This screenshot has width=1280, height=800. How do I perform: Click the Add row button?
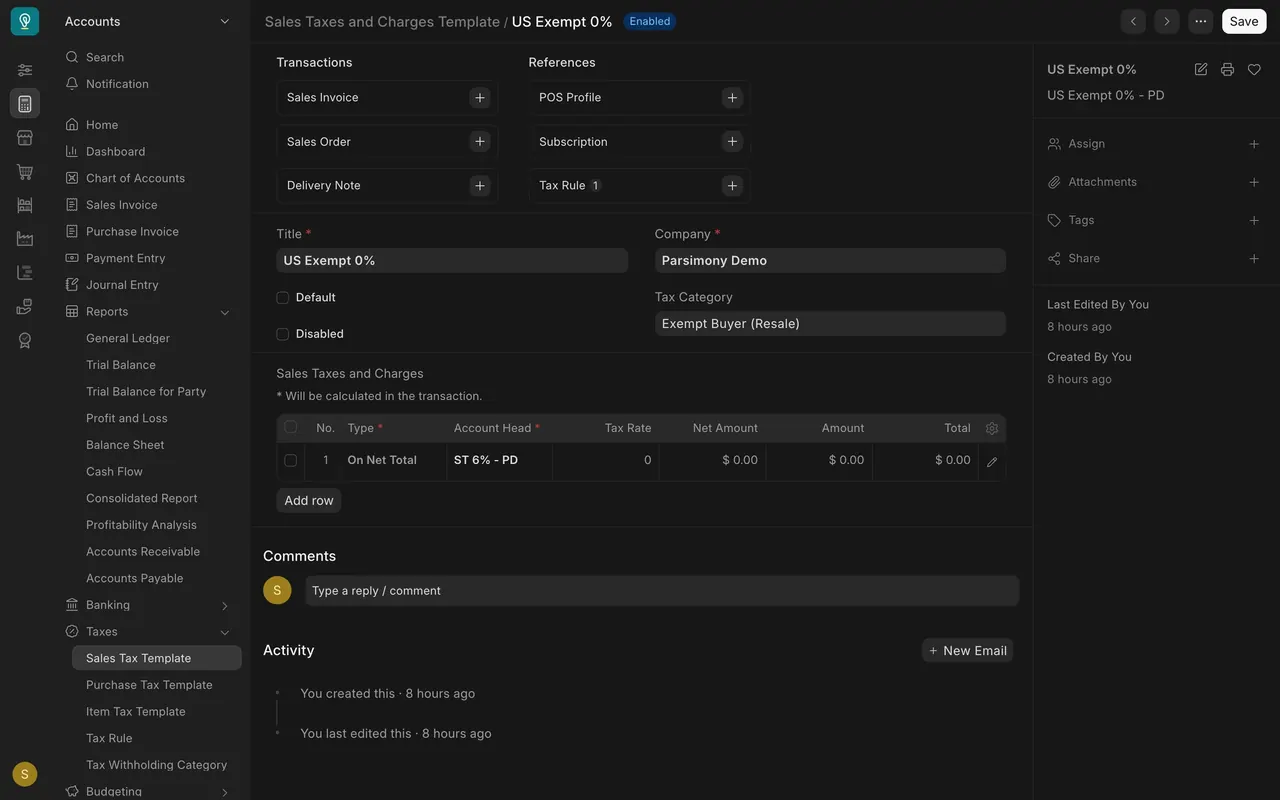click(309, 500)
